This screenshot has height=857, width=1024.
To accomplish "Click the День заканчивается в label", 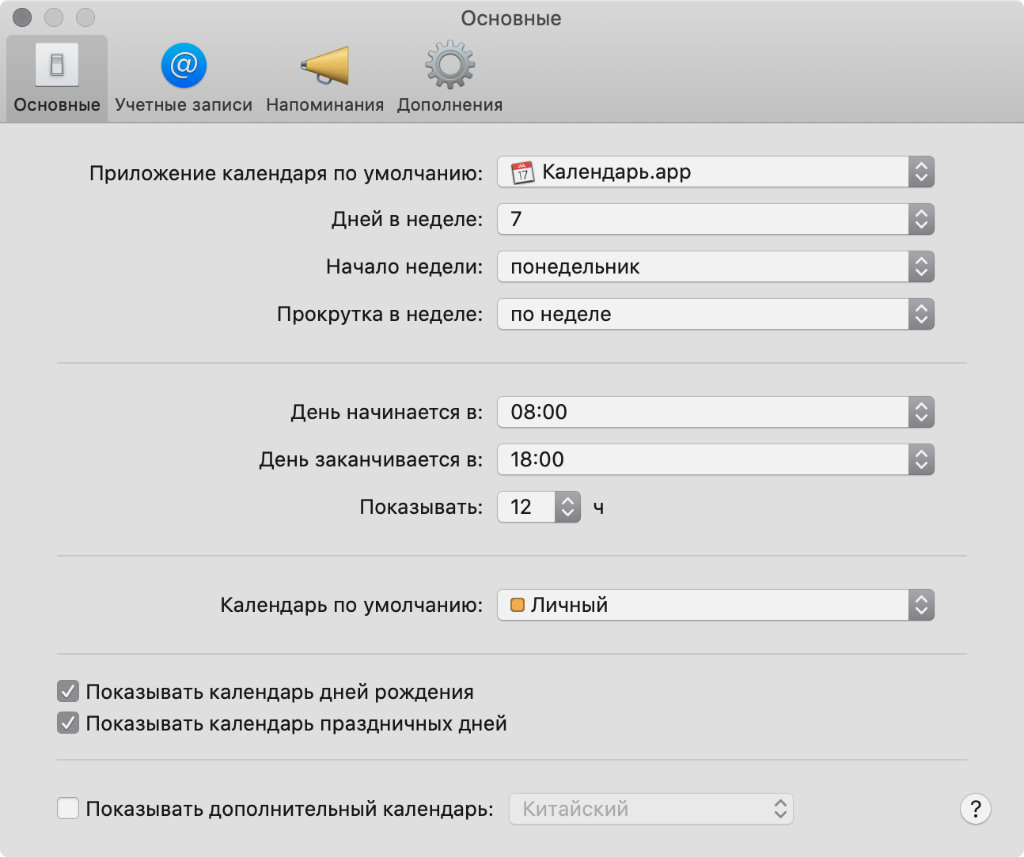I will 371,460.
